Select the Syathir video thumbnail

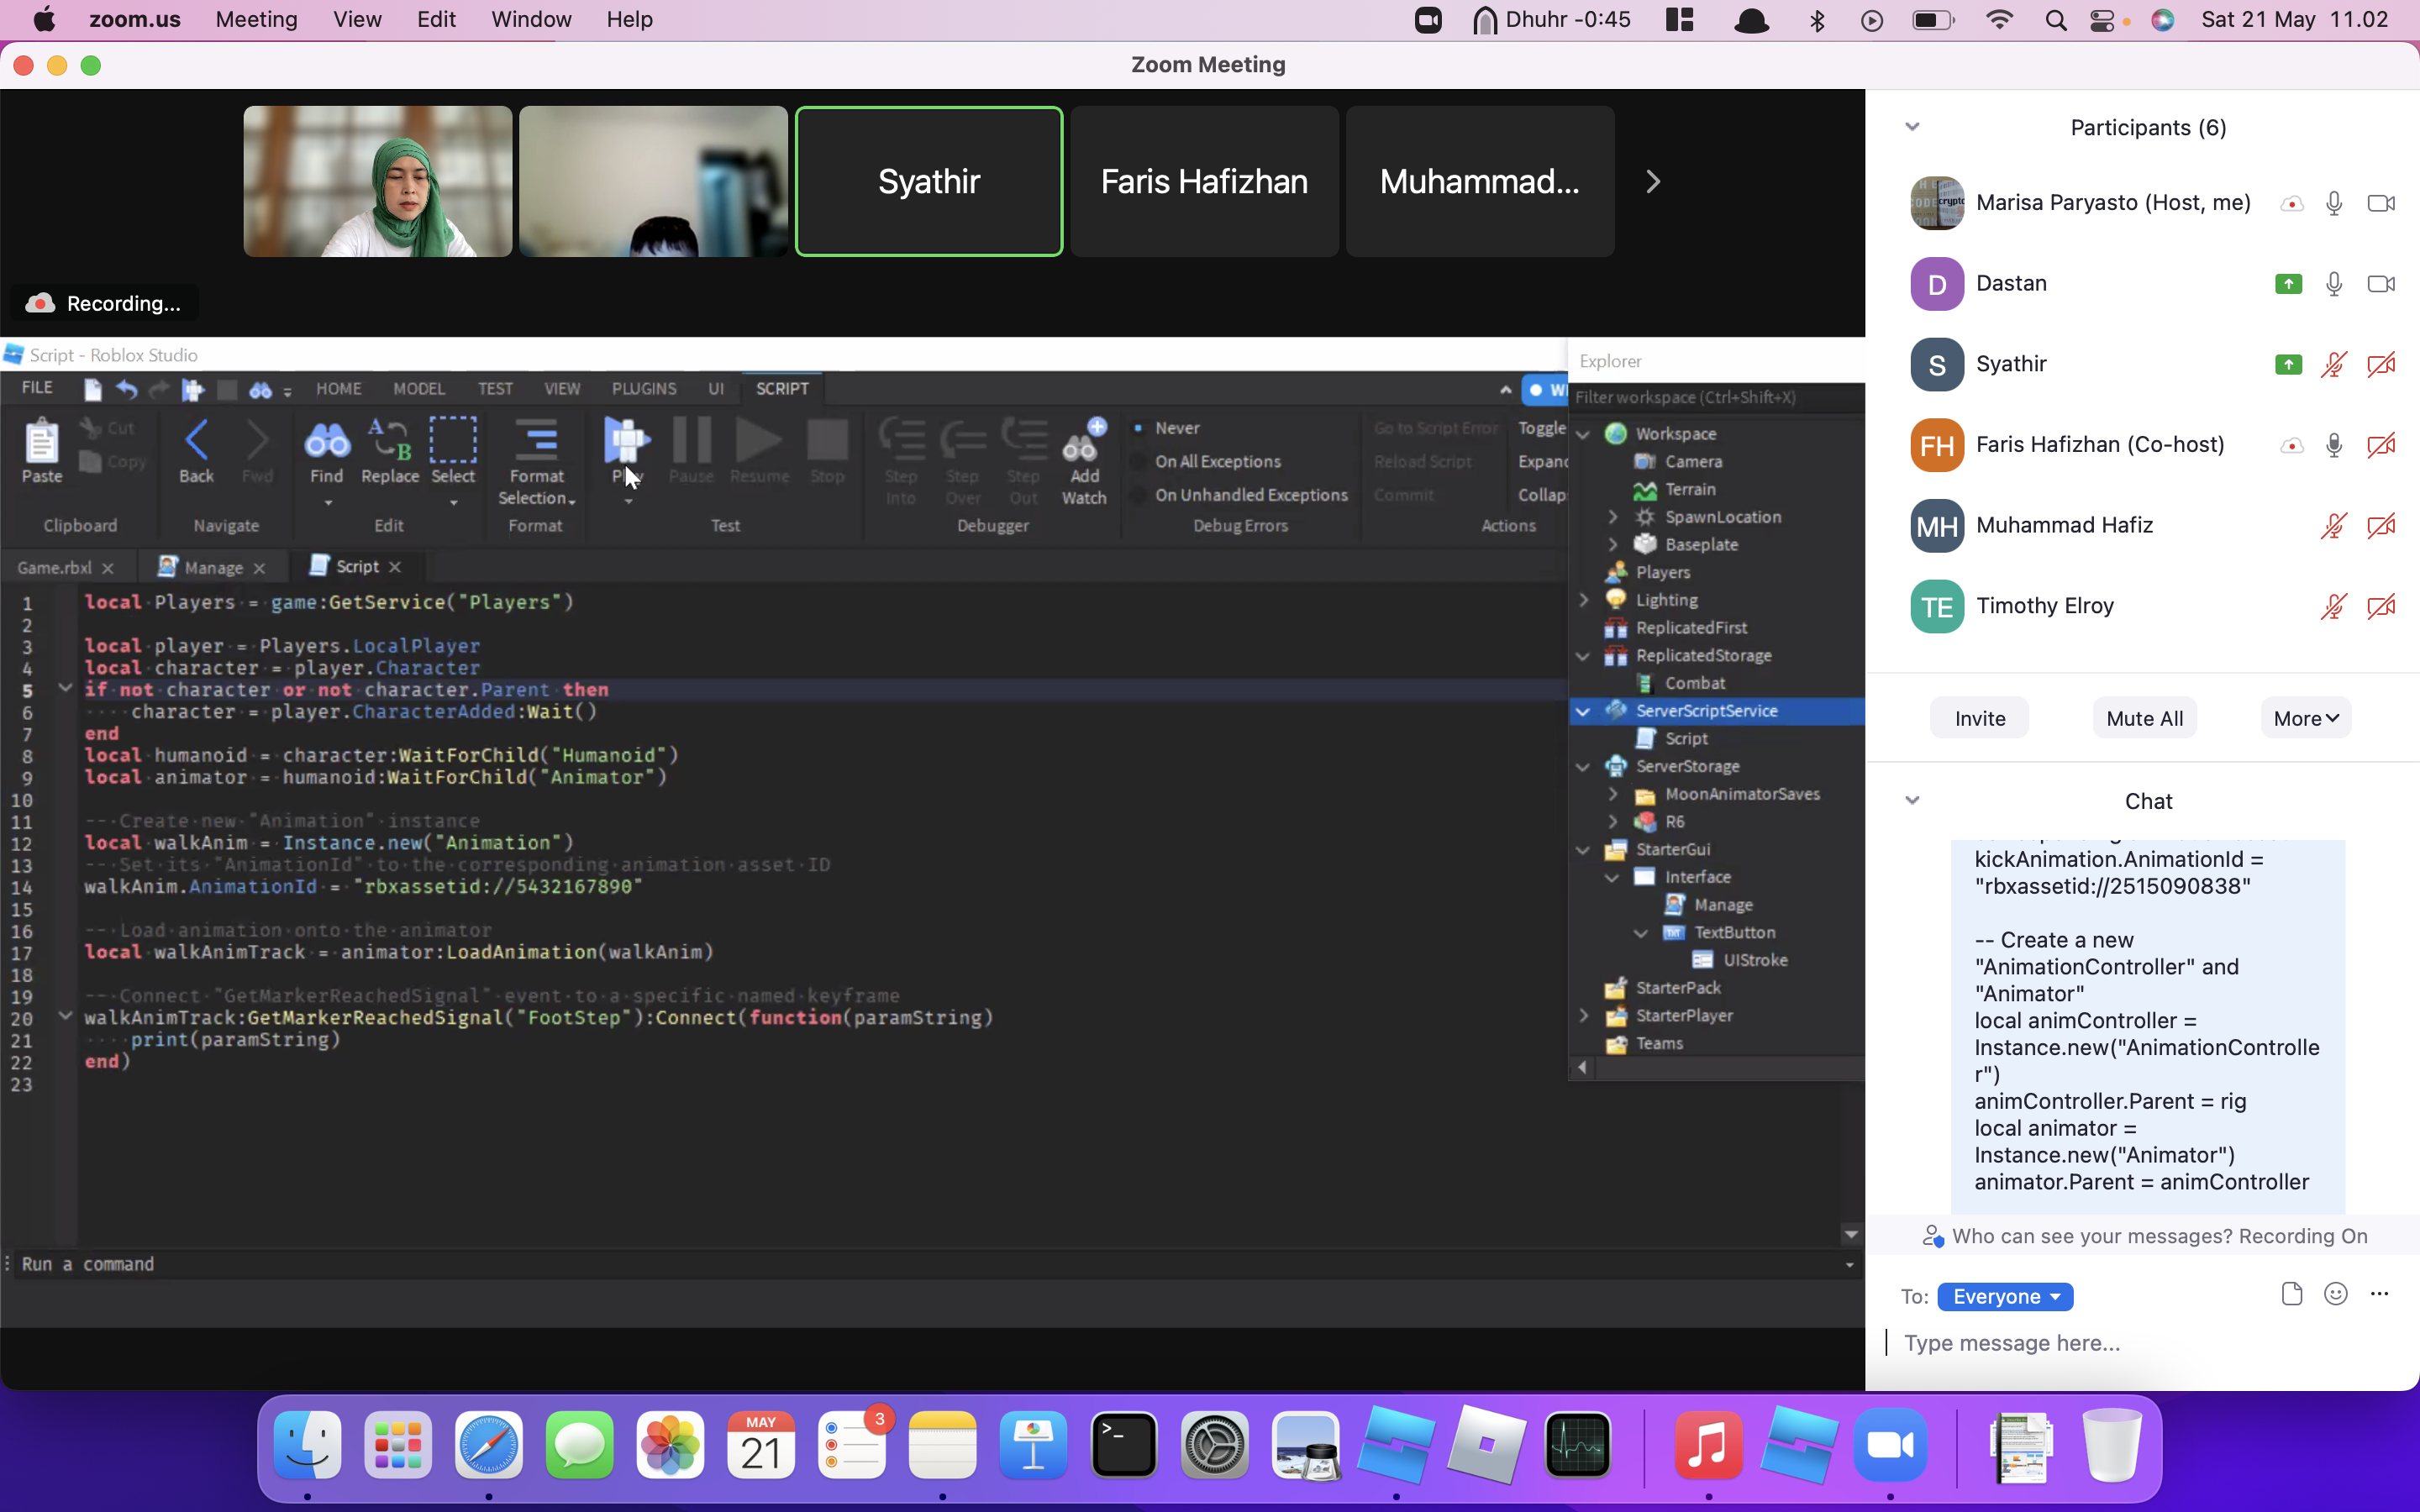pyautogui.click(x=928, y=182)
